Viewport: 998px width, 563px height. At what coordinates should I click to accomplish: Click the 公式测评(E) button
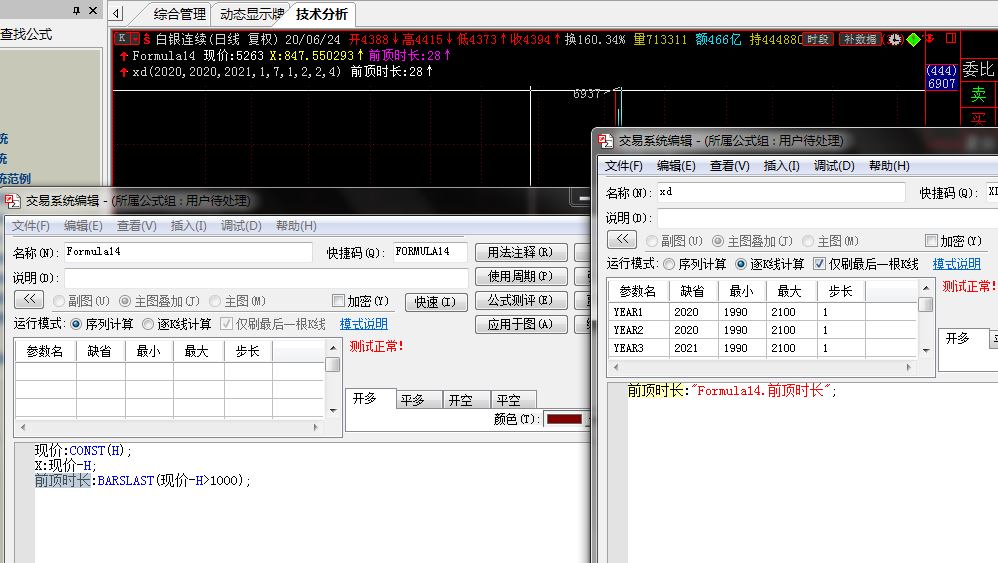(x=520, y=300)
